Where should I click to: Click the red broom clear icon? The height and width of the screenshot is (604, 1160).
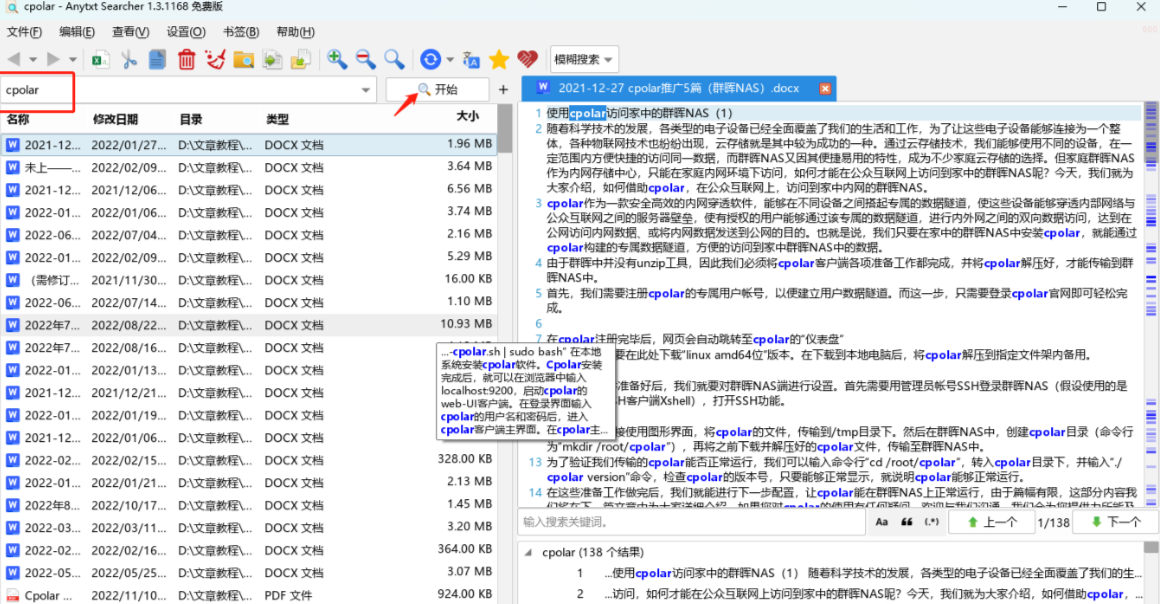click(x=215, y=60)
